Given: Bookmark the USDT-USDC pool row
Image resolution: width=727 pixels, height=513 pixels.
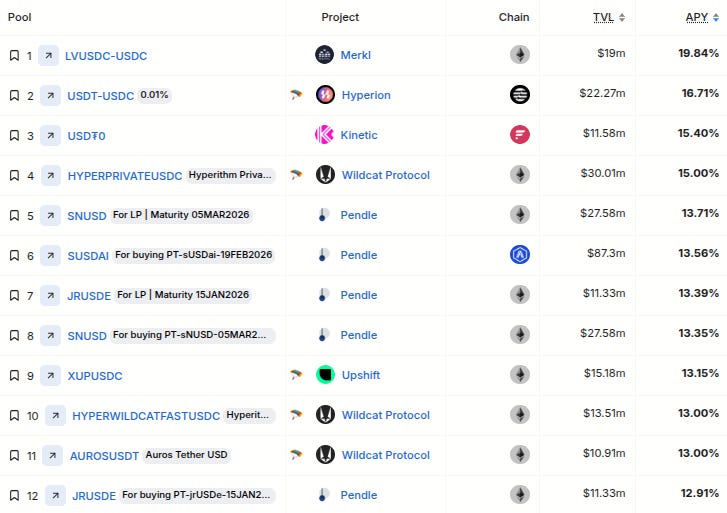Looking at the screenshot, I should coord(14,96).
